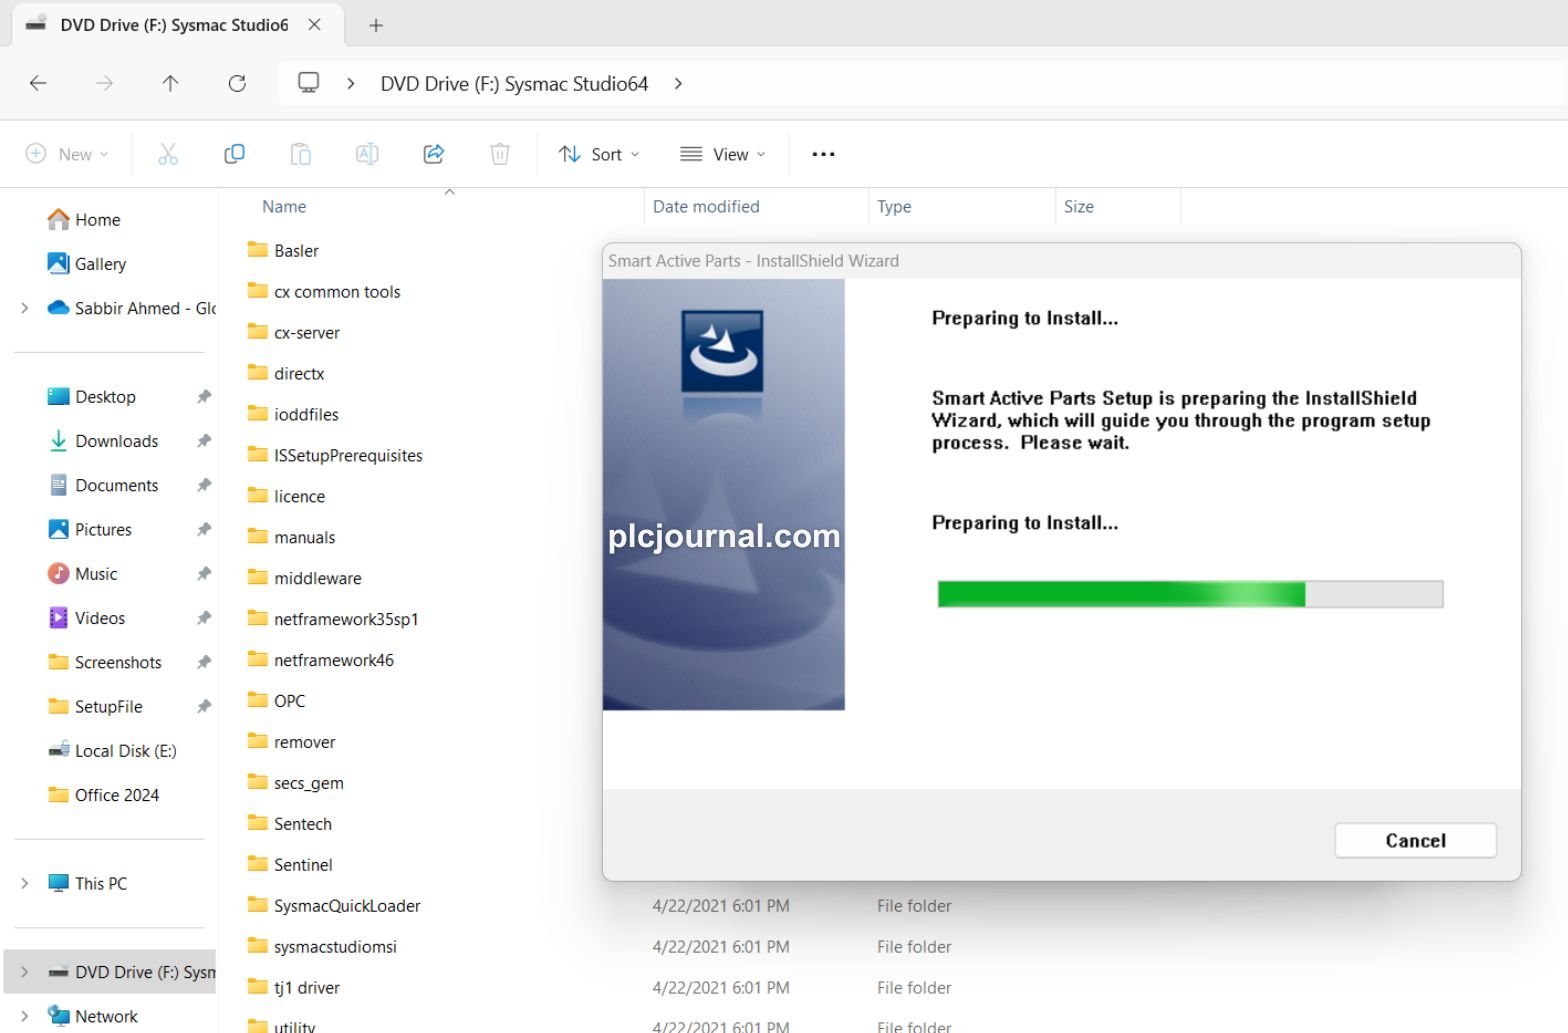
Task: Open Local Disk (E:) in sidebar
Action: coord(112,751)
